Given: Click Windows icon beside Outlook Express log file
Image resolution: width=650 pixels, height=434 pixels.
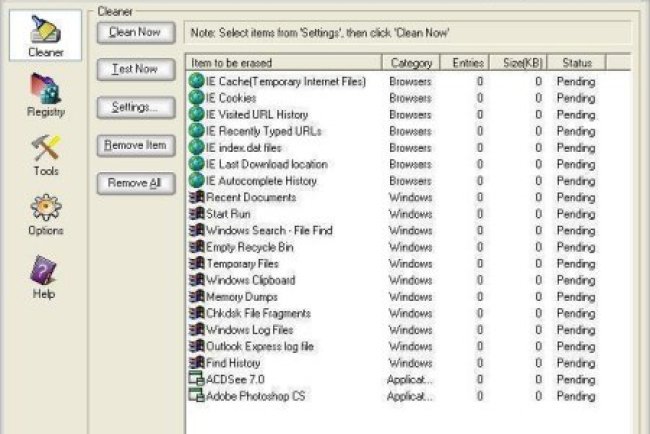Looking at the screenshot, I should [x=196, y=346].
